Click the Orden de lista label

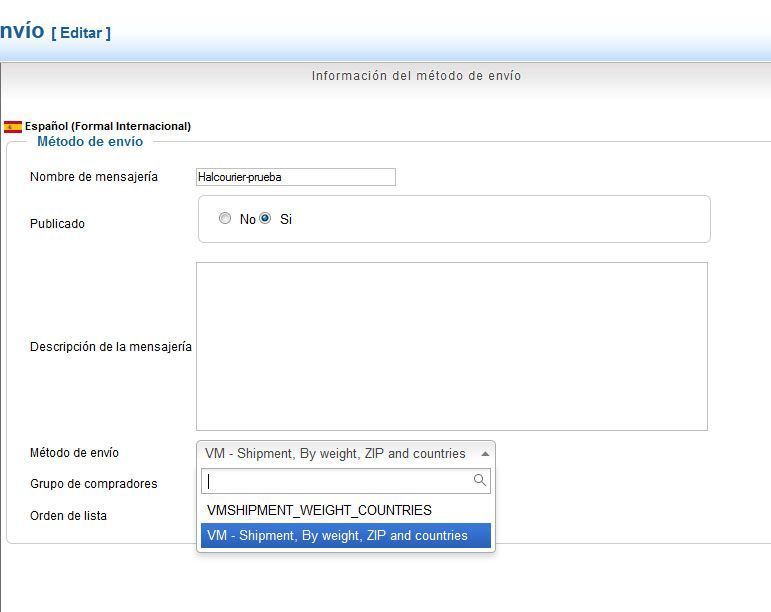pyautogui.click(x=68, y=516)
